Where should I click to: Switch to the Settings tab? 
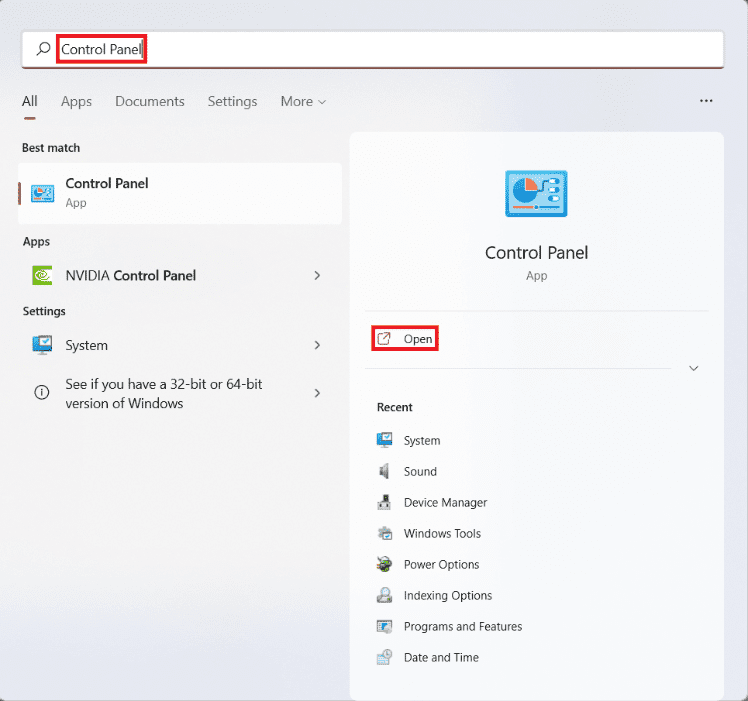pos(232,101)
